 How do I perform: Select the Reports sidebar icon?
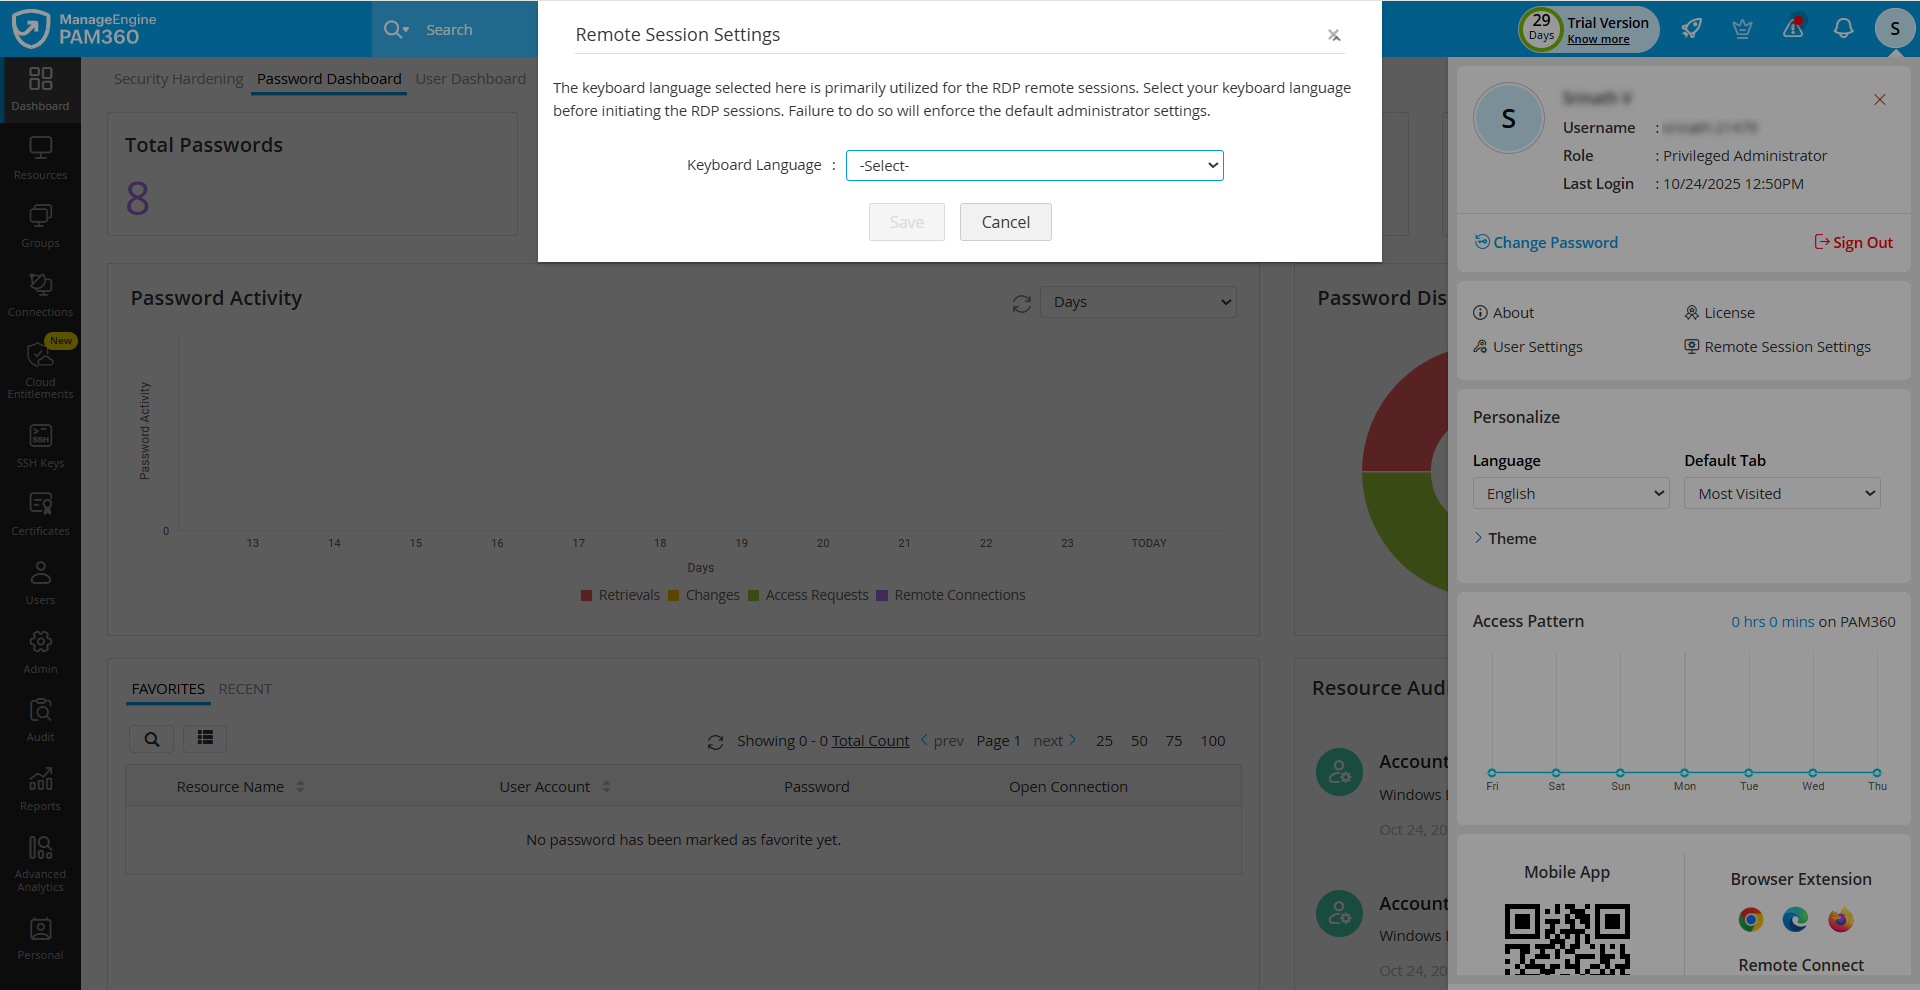pos(40,787)
